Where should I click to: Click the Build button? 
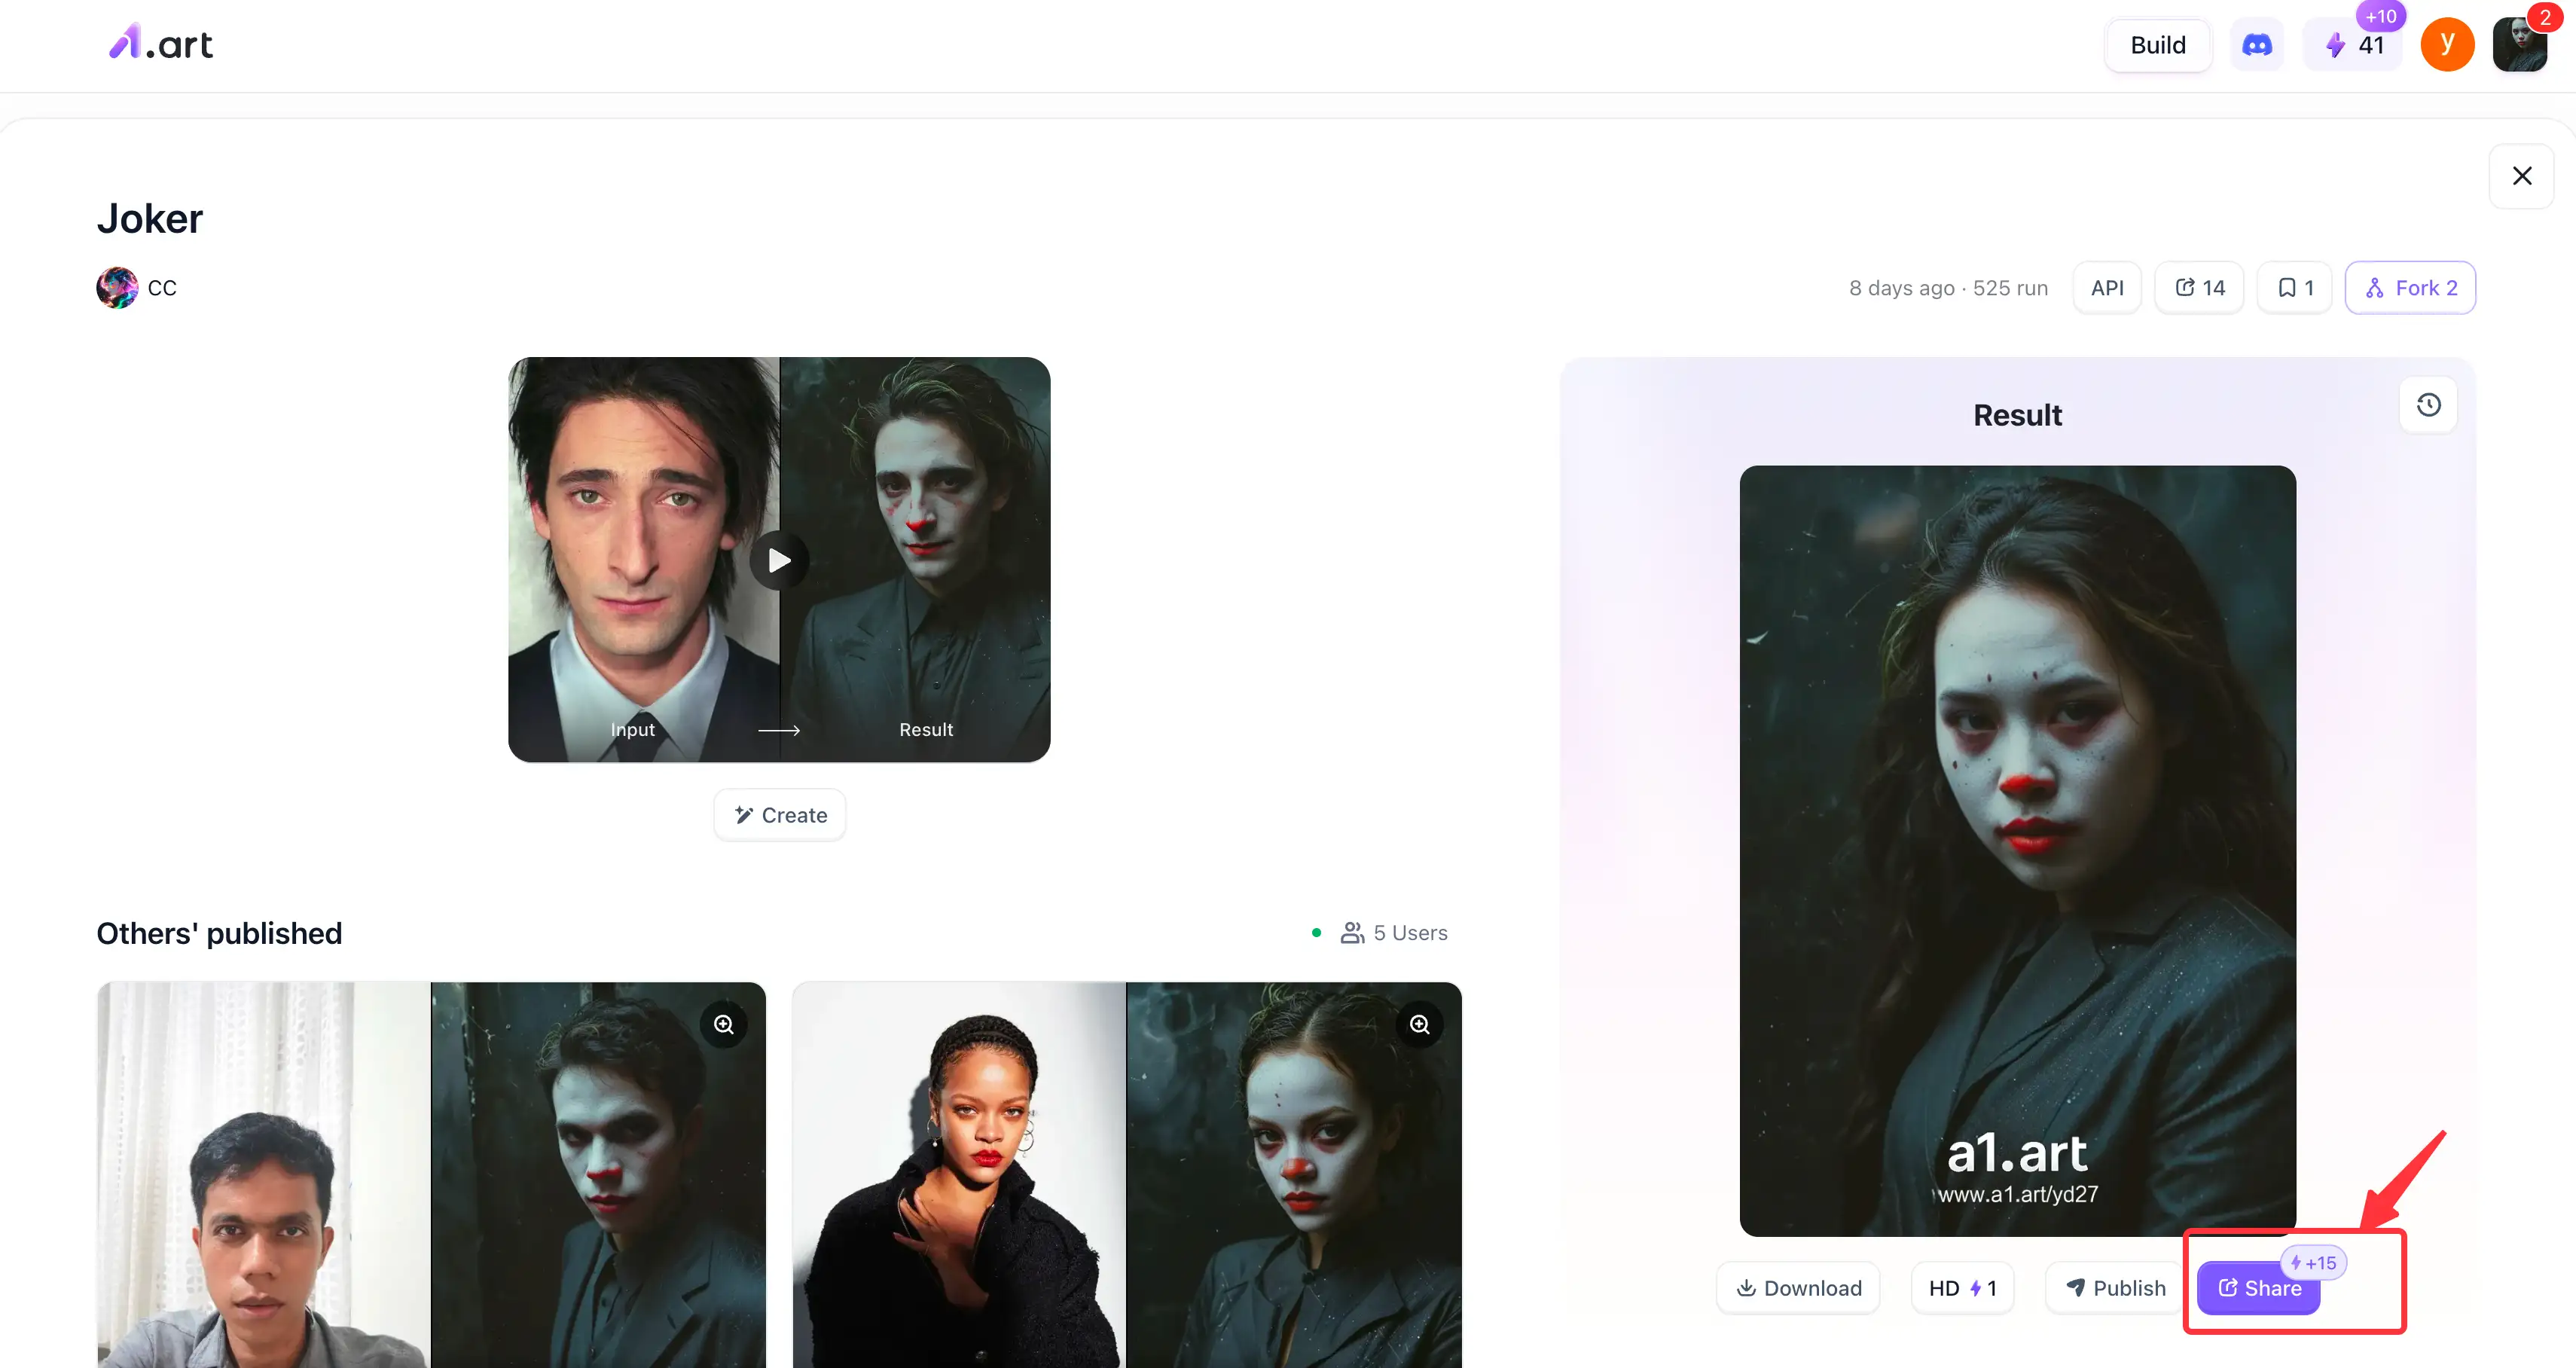pos(2158,45)
